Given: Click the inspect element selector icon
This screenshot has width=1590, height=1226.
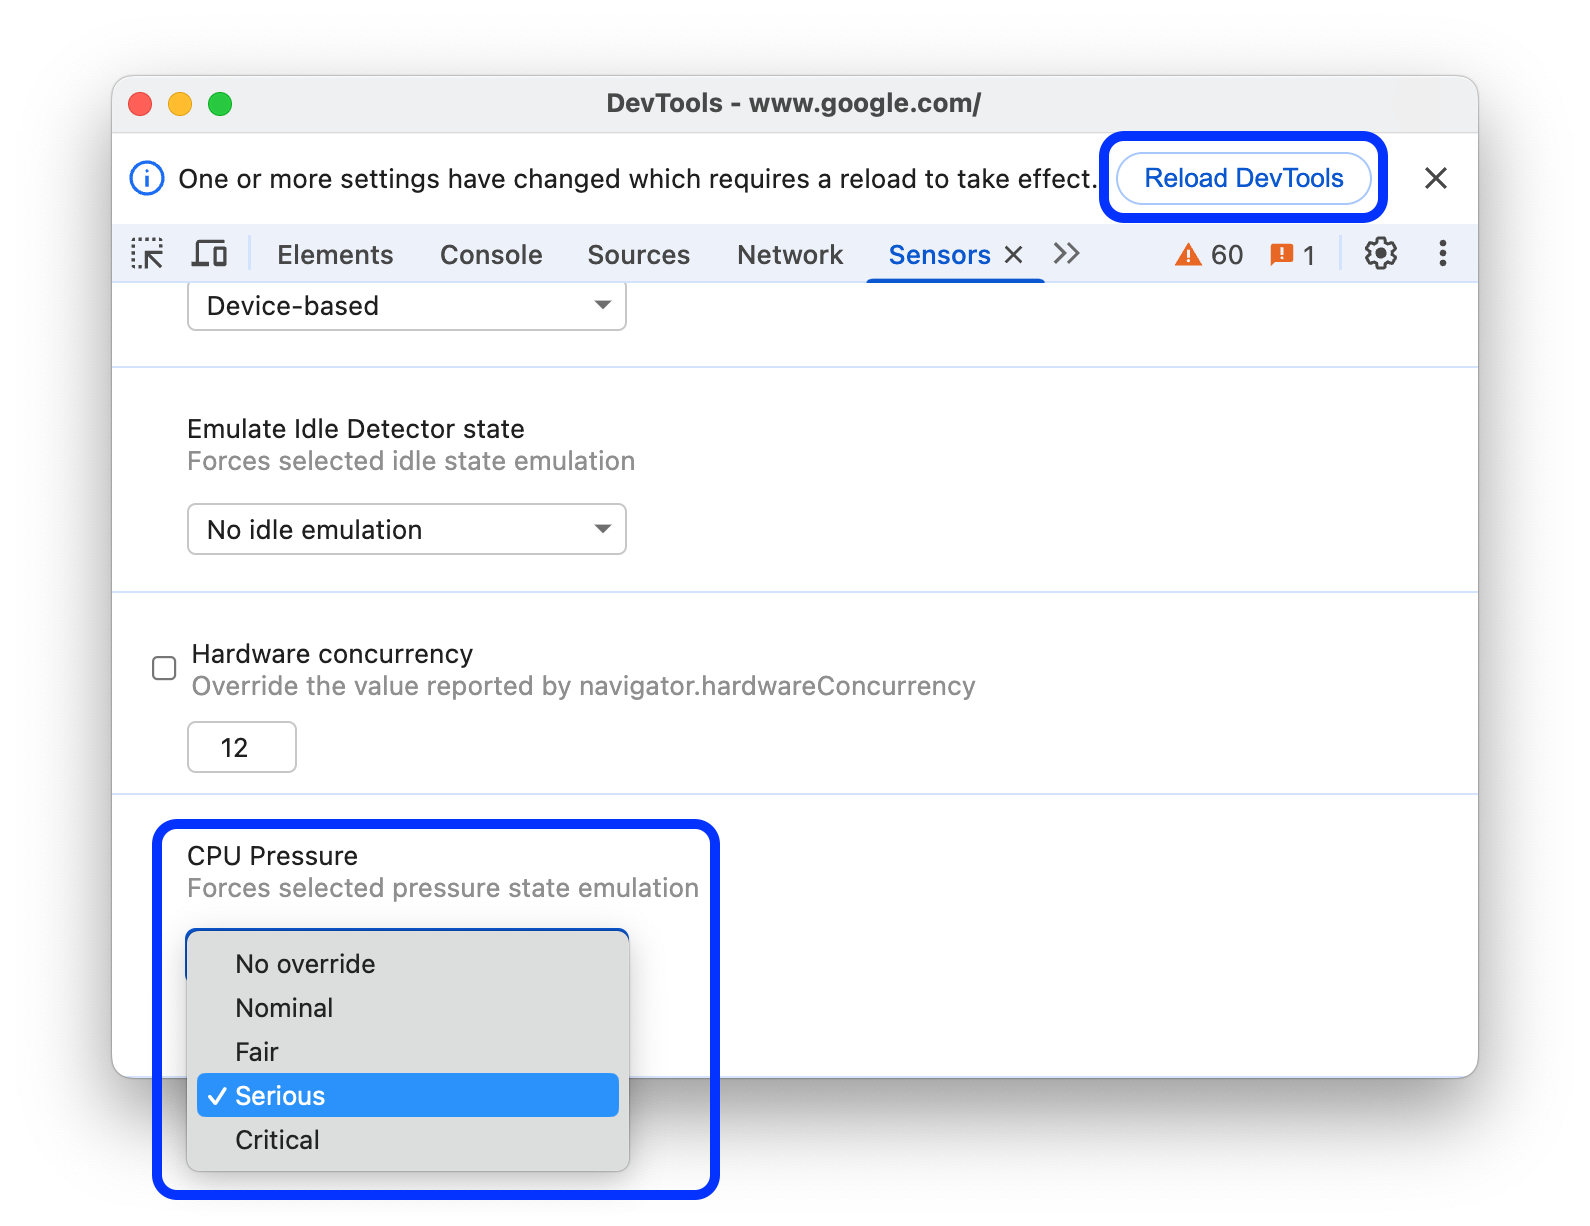Looking at the screenshot, I should (x=147, y=254).
